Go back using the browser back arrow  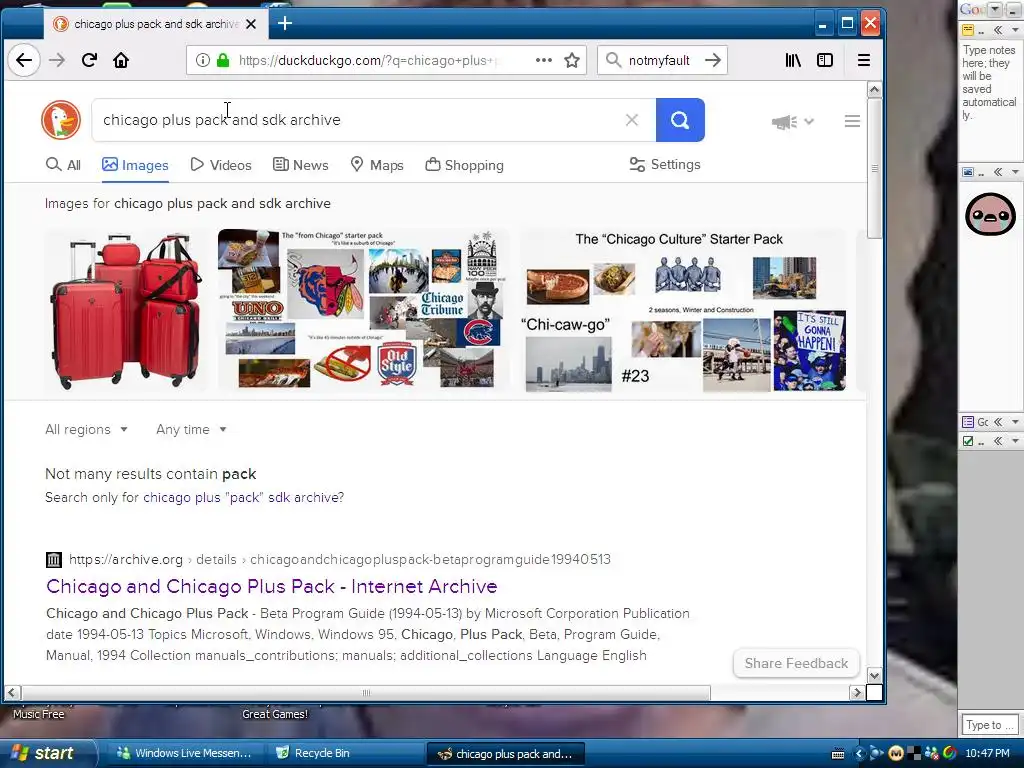pos(24,60)
